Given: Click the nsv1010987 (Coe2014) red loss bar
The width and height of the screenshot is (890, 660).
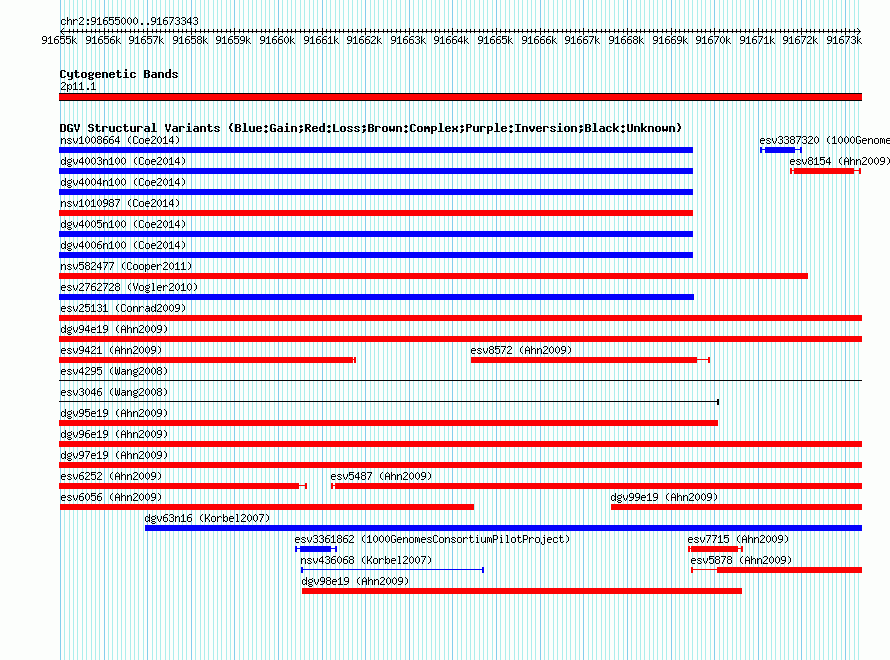Looking at the screenshot, I should 376,213.
